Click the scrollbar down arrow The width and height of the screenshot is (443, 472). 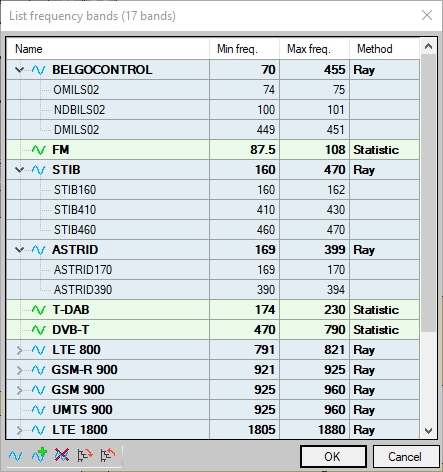coord(429,431)
